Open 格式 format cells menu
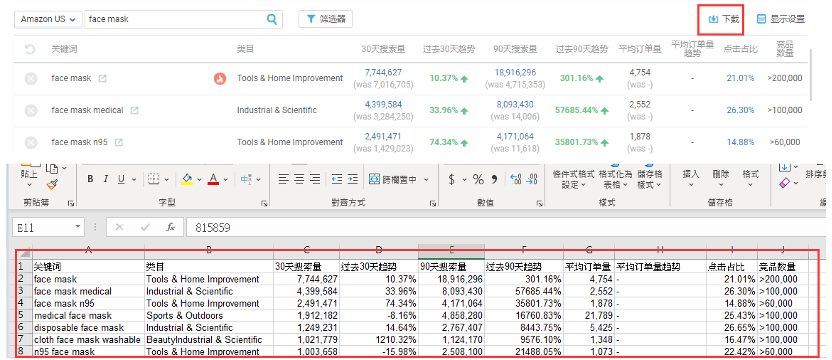The width and height of the screenshot is (832, 360). (x=750, y=179)
